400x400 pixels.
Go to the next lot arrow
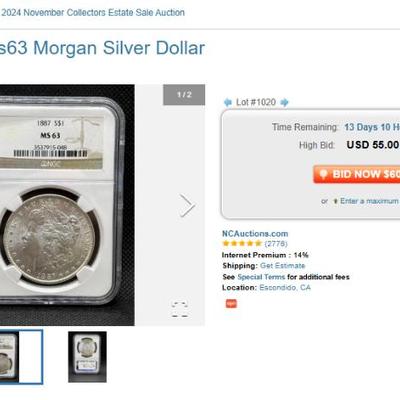tap(284, 102)
